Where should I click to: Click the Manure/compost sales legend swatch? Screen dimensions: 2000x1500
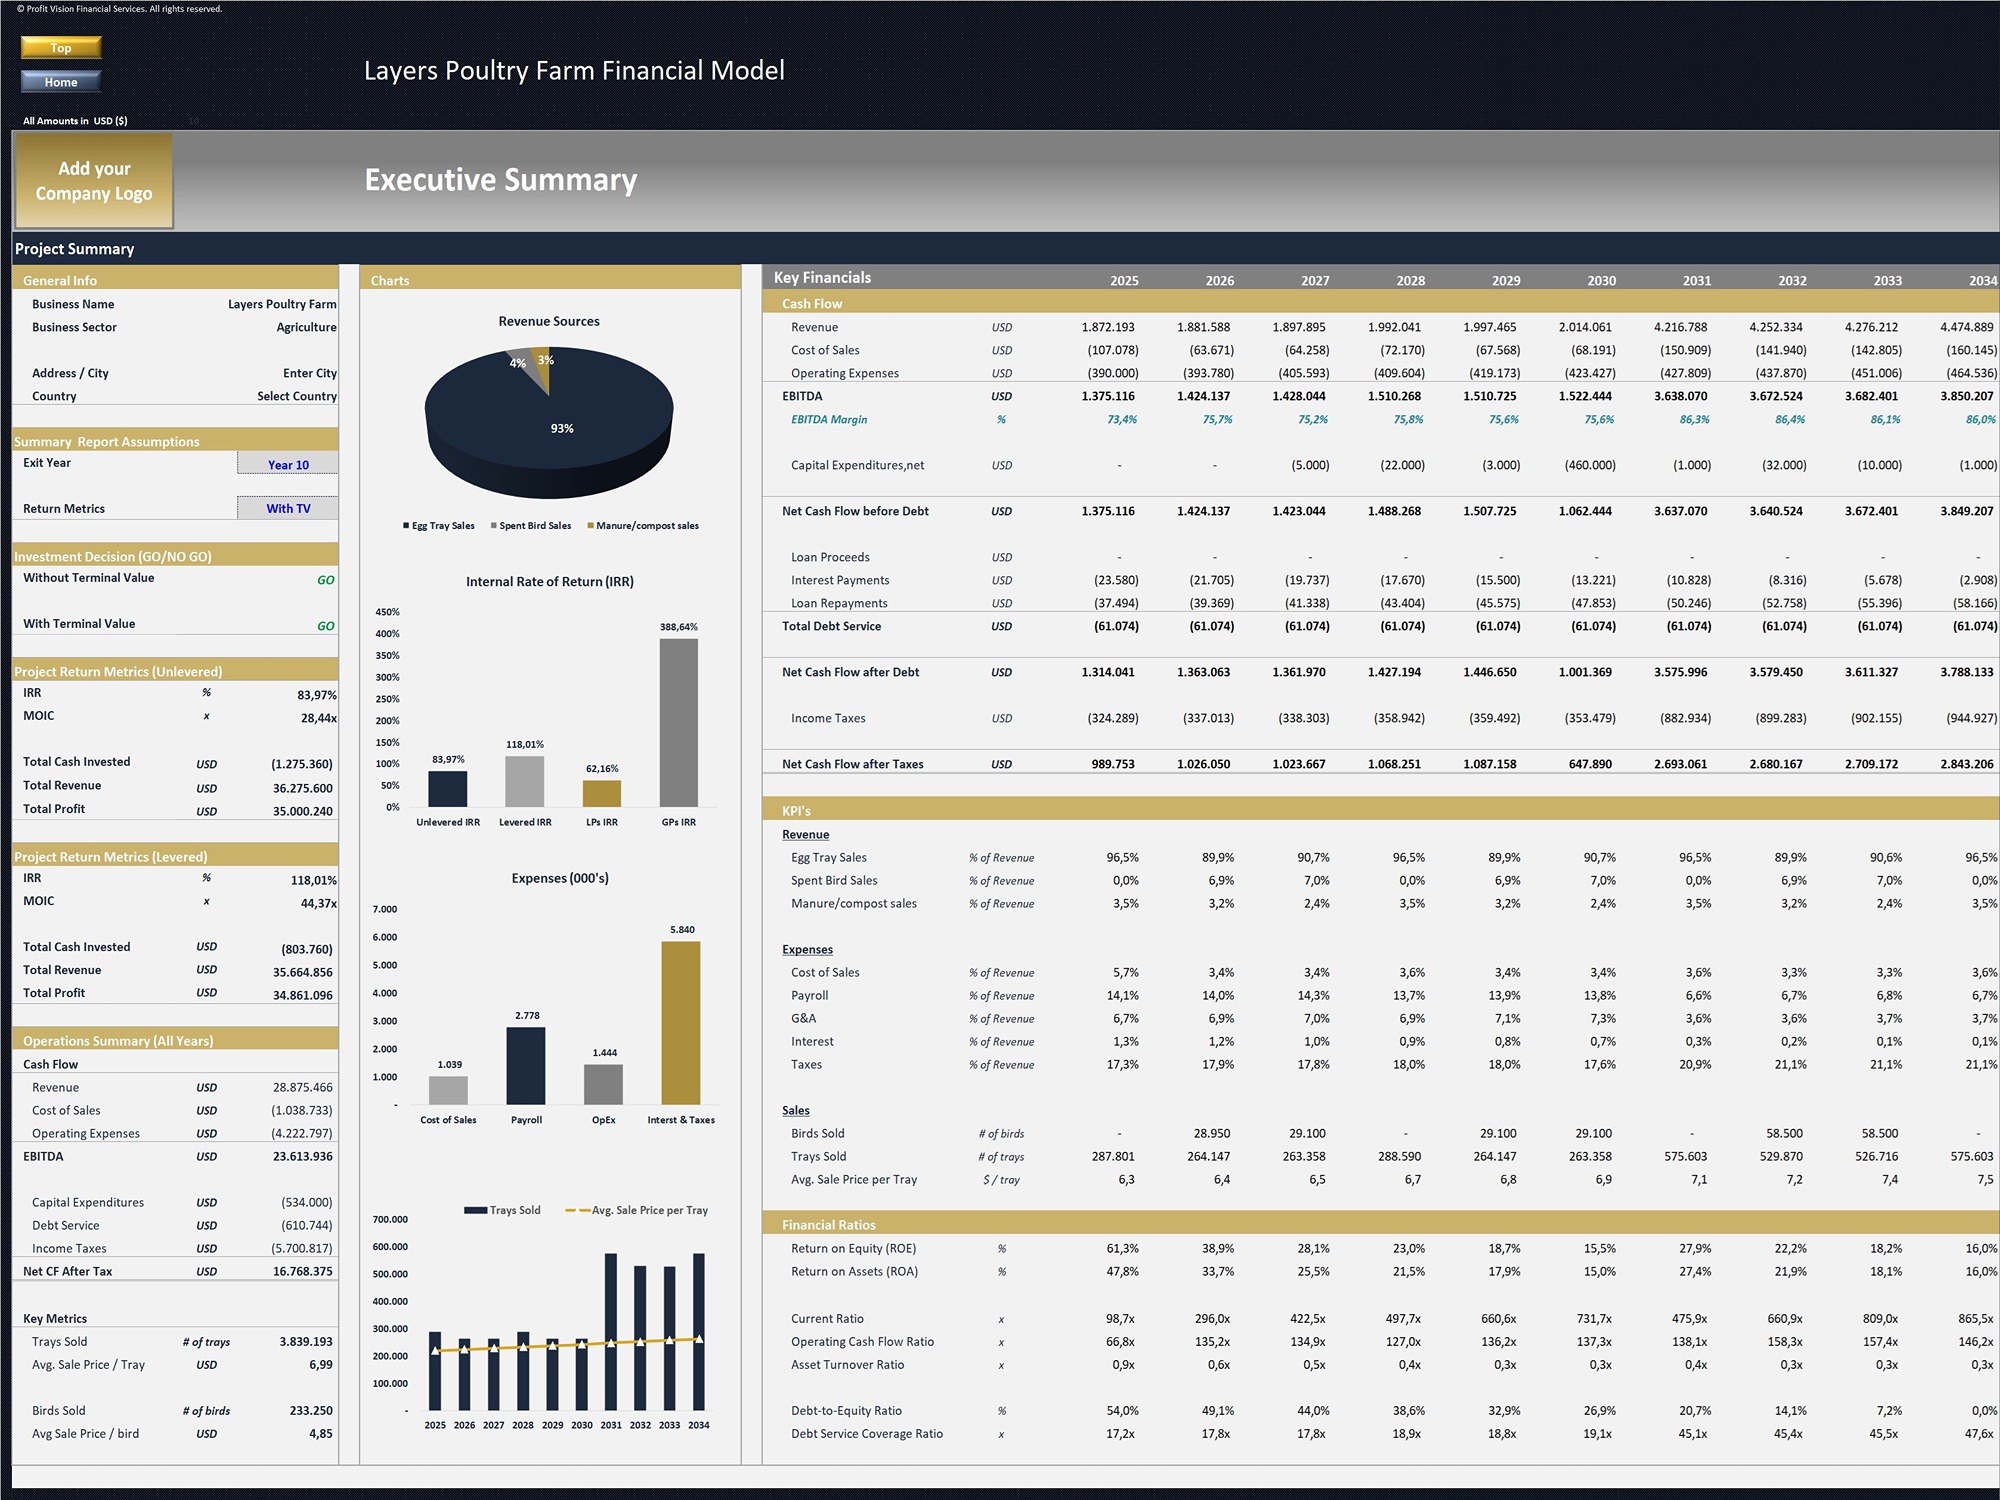click(591, 525)
